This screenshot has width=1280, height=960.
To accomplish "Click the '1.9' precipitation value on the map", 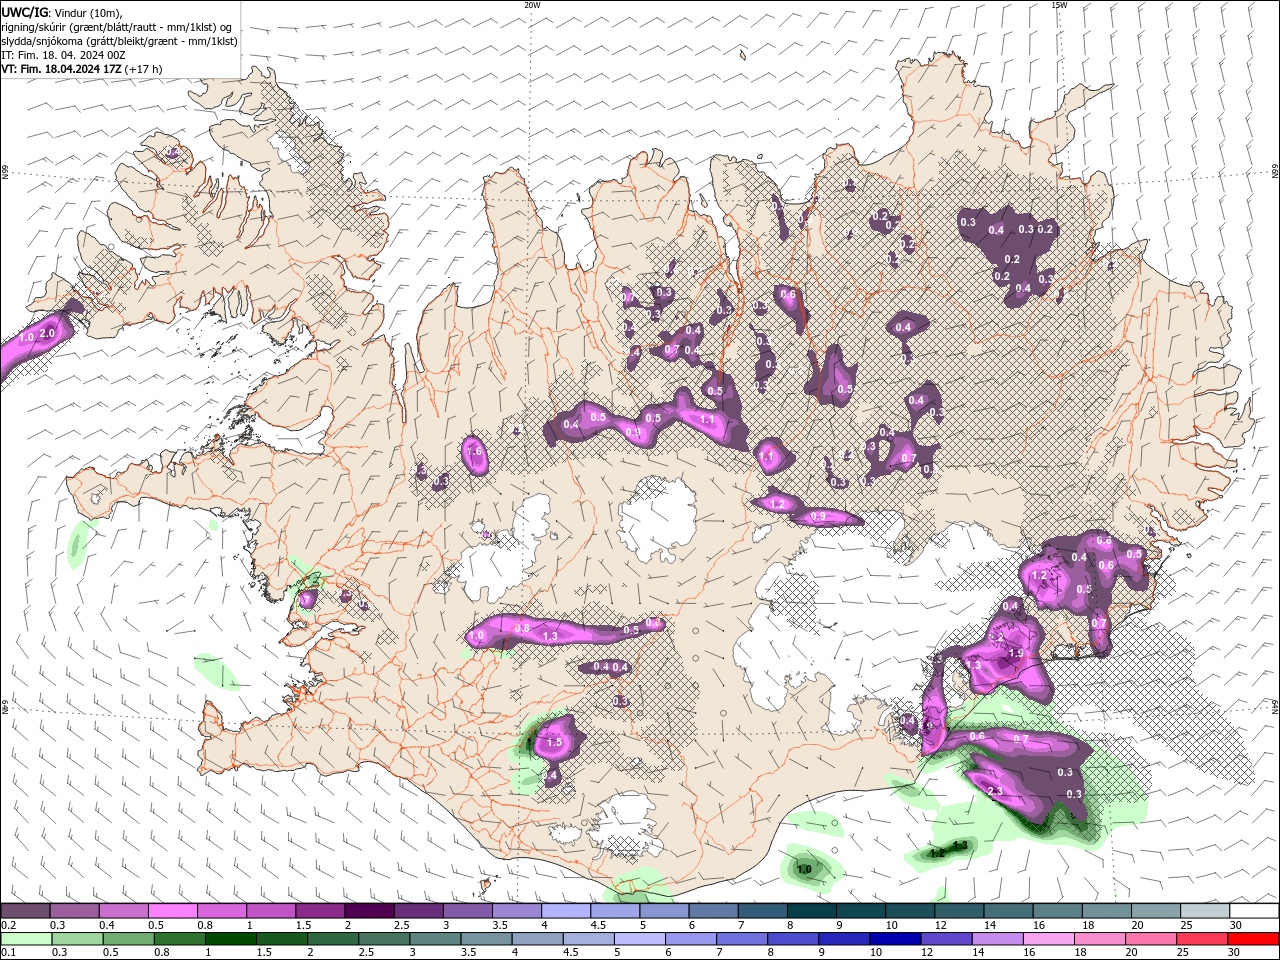I will pyautogui.click(x=1015, y=653).
